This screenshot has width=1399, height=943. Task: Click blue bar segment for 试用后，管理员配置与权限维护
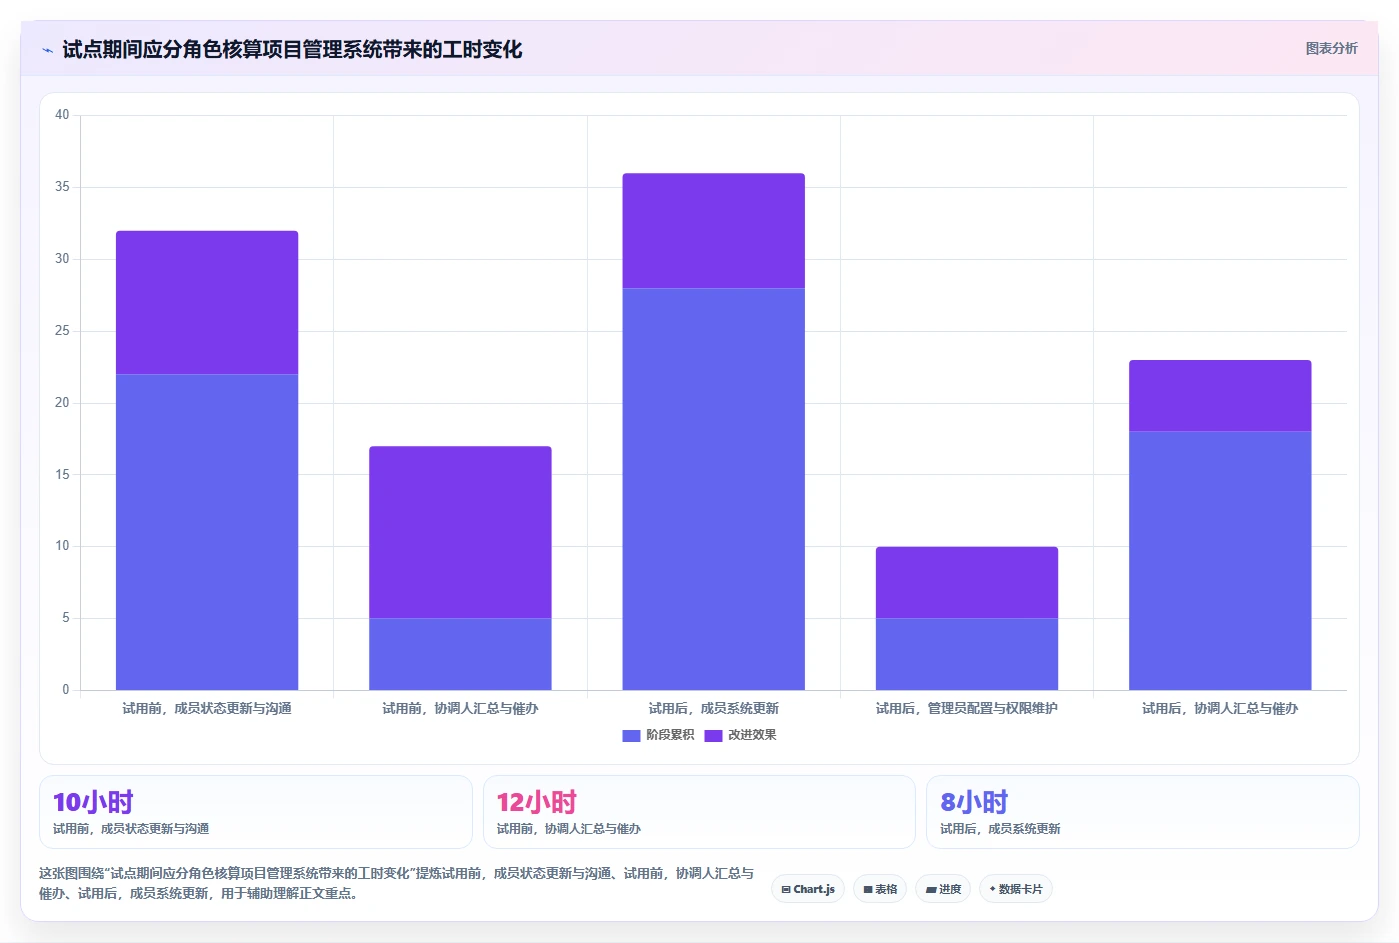click(x=967, y=654)
